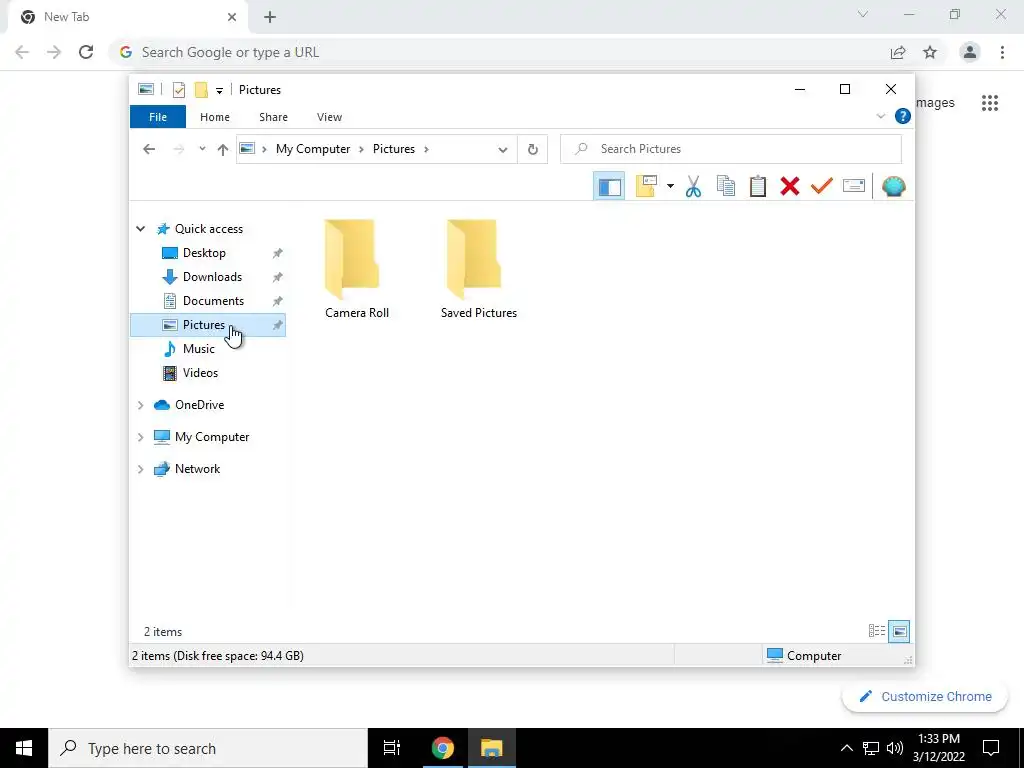Click the red X Delete icon

coord(790,187)
